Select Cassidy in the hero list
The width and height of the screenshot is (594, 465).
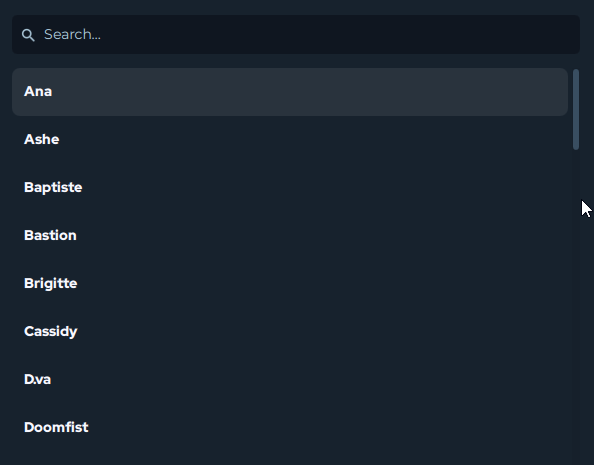(x=290, y=332)
